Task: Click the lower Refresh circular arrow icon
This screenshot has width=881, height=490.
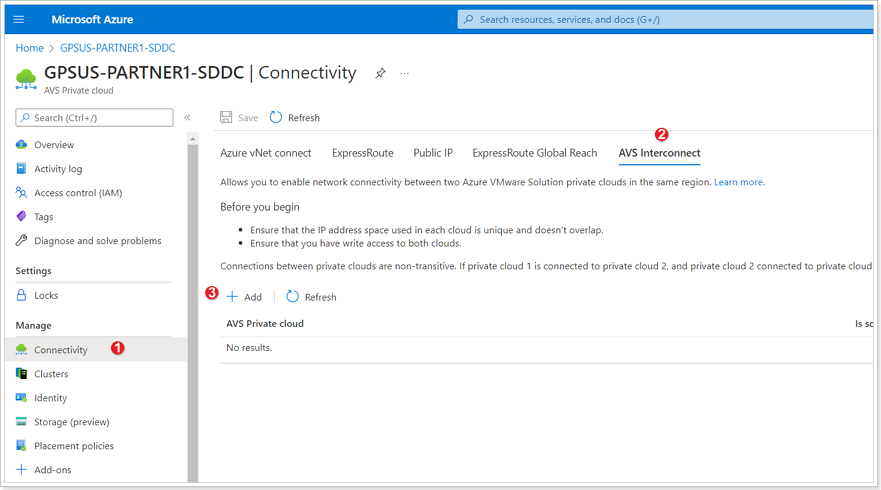Action: pos(292,296)
